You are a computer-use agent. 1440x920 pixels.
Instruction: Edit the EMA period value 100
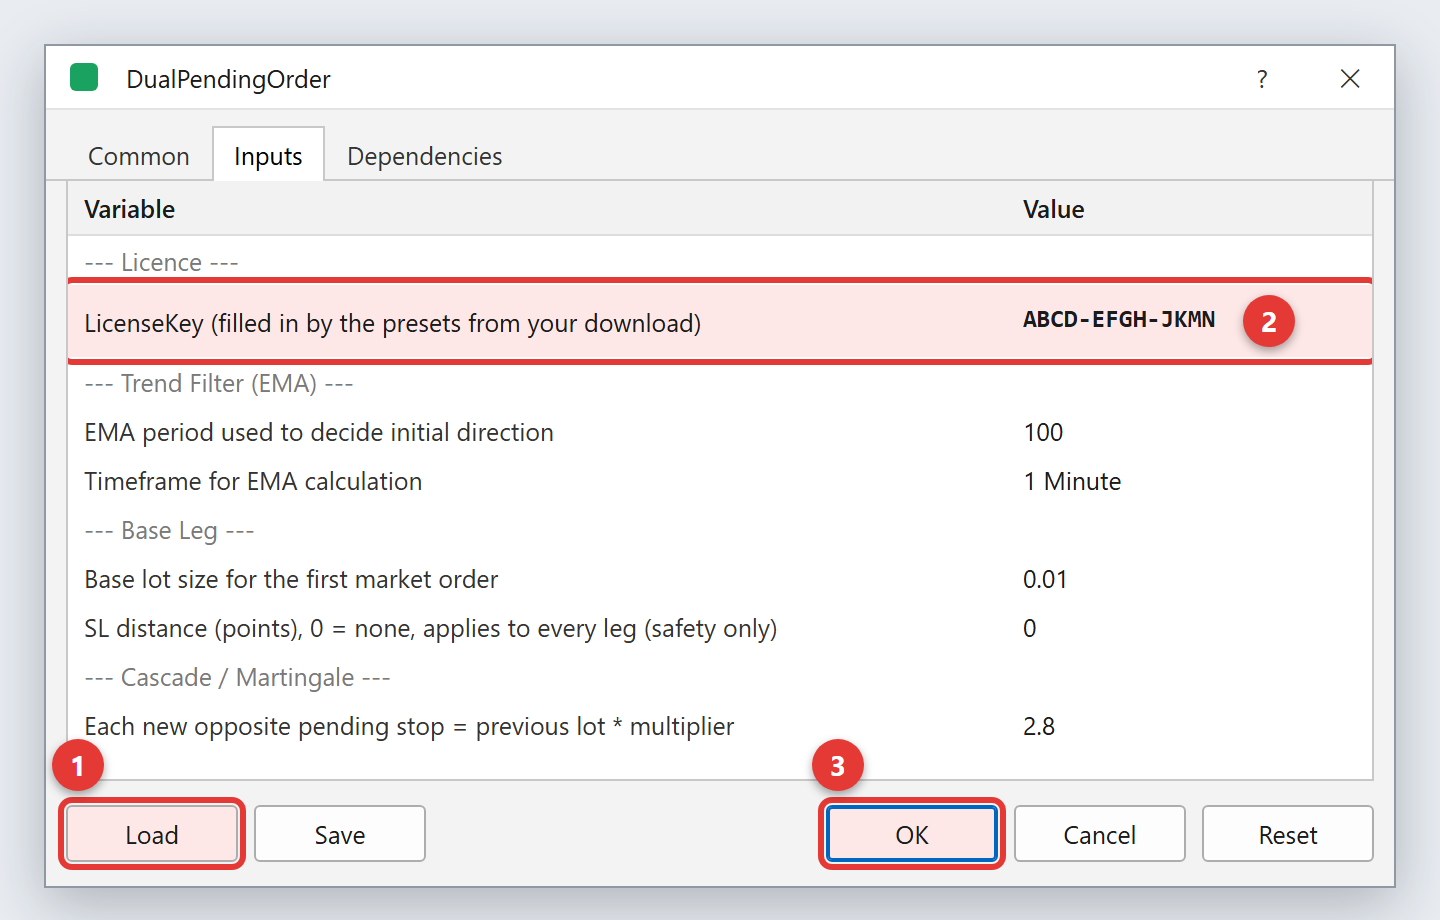1043,432
